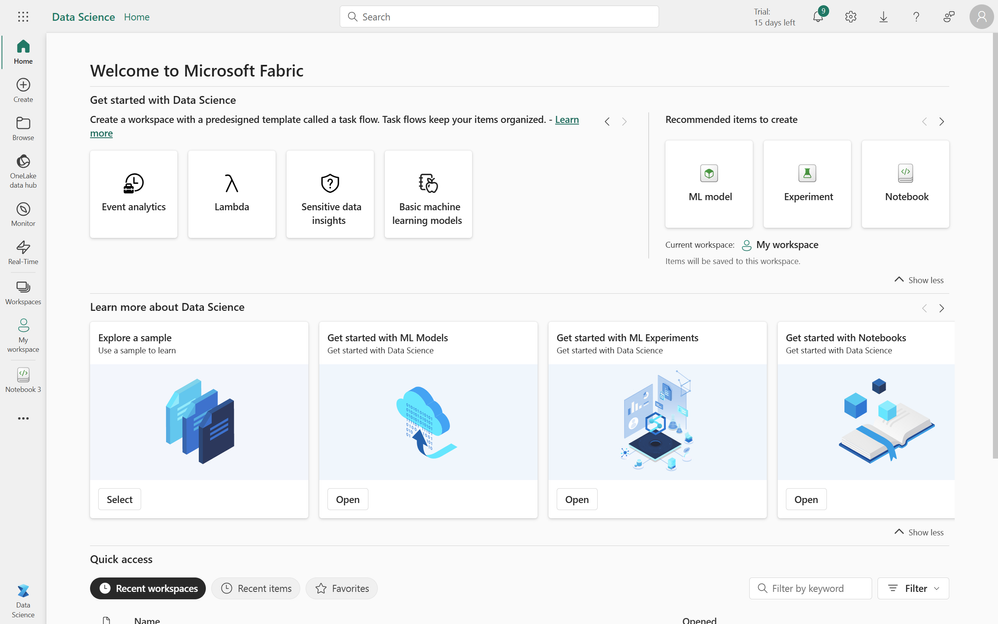
Task: Open Workspaces in the sidebar
Action: point(23,292)
